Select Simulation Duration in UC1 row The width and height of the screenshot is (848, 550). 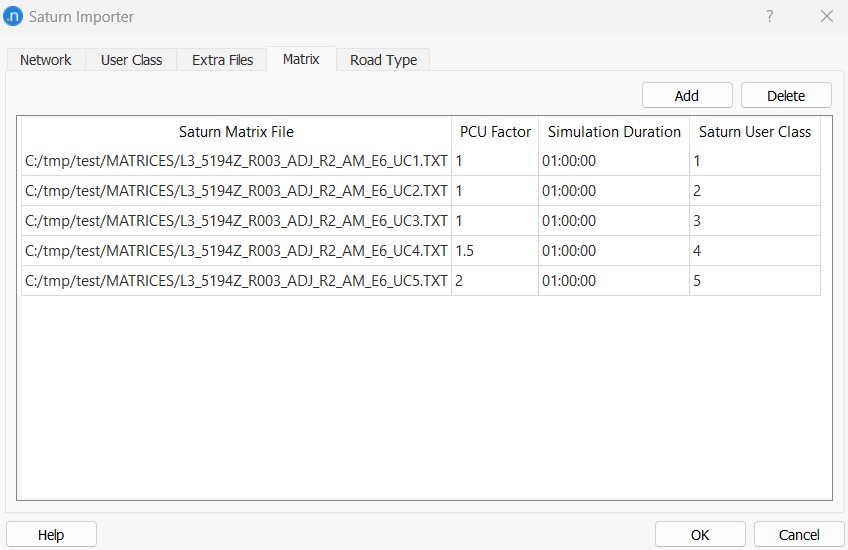click(x=614, y=161)
